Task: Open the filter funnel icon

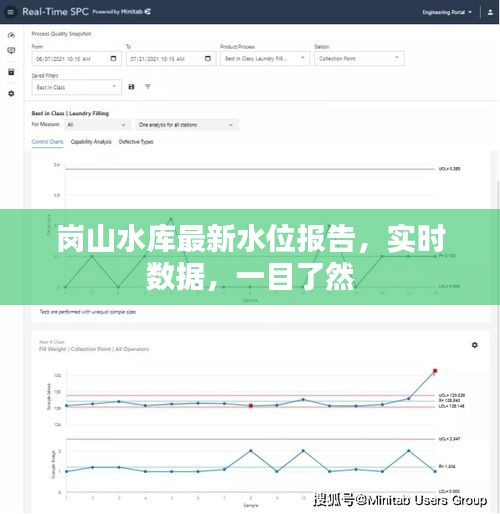Action: pyautogui.click(x=148, y=87)
